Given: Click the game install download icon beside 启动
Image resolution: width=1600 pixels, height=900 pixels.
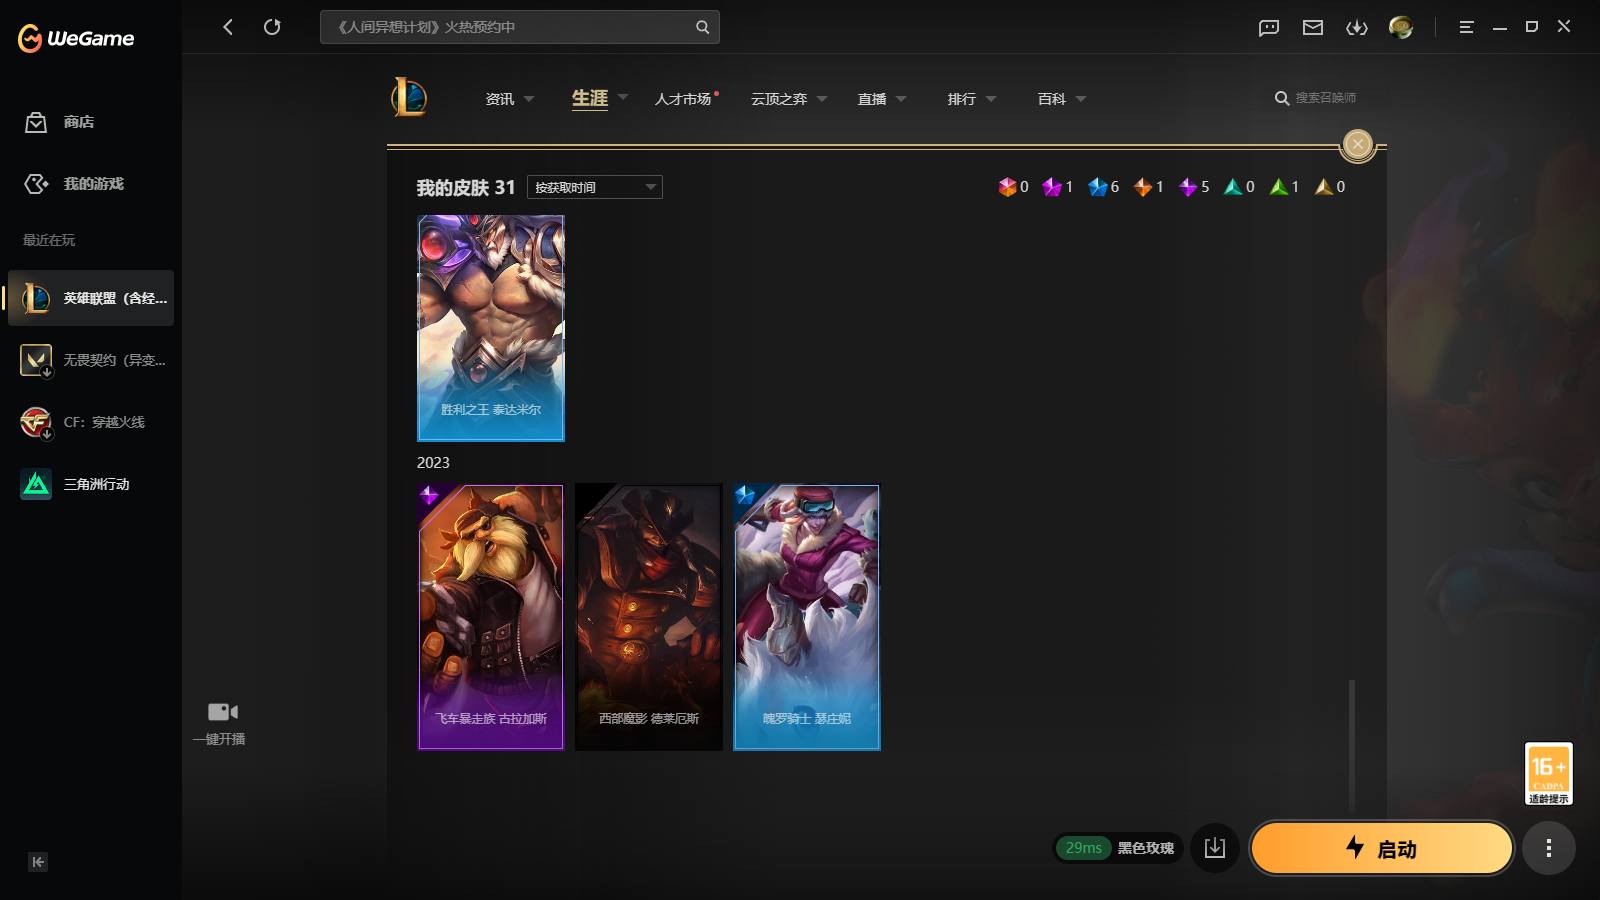Looking at the screenshot, I should 1215,848.
